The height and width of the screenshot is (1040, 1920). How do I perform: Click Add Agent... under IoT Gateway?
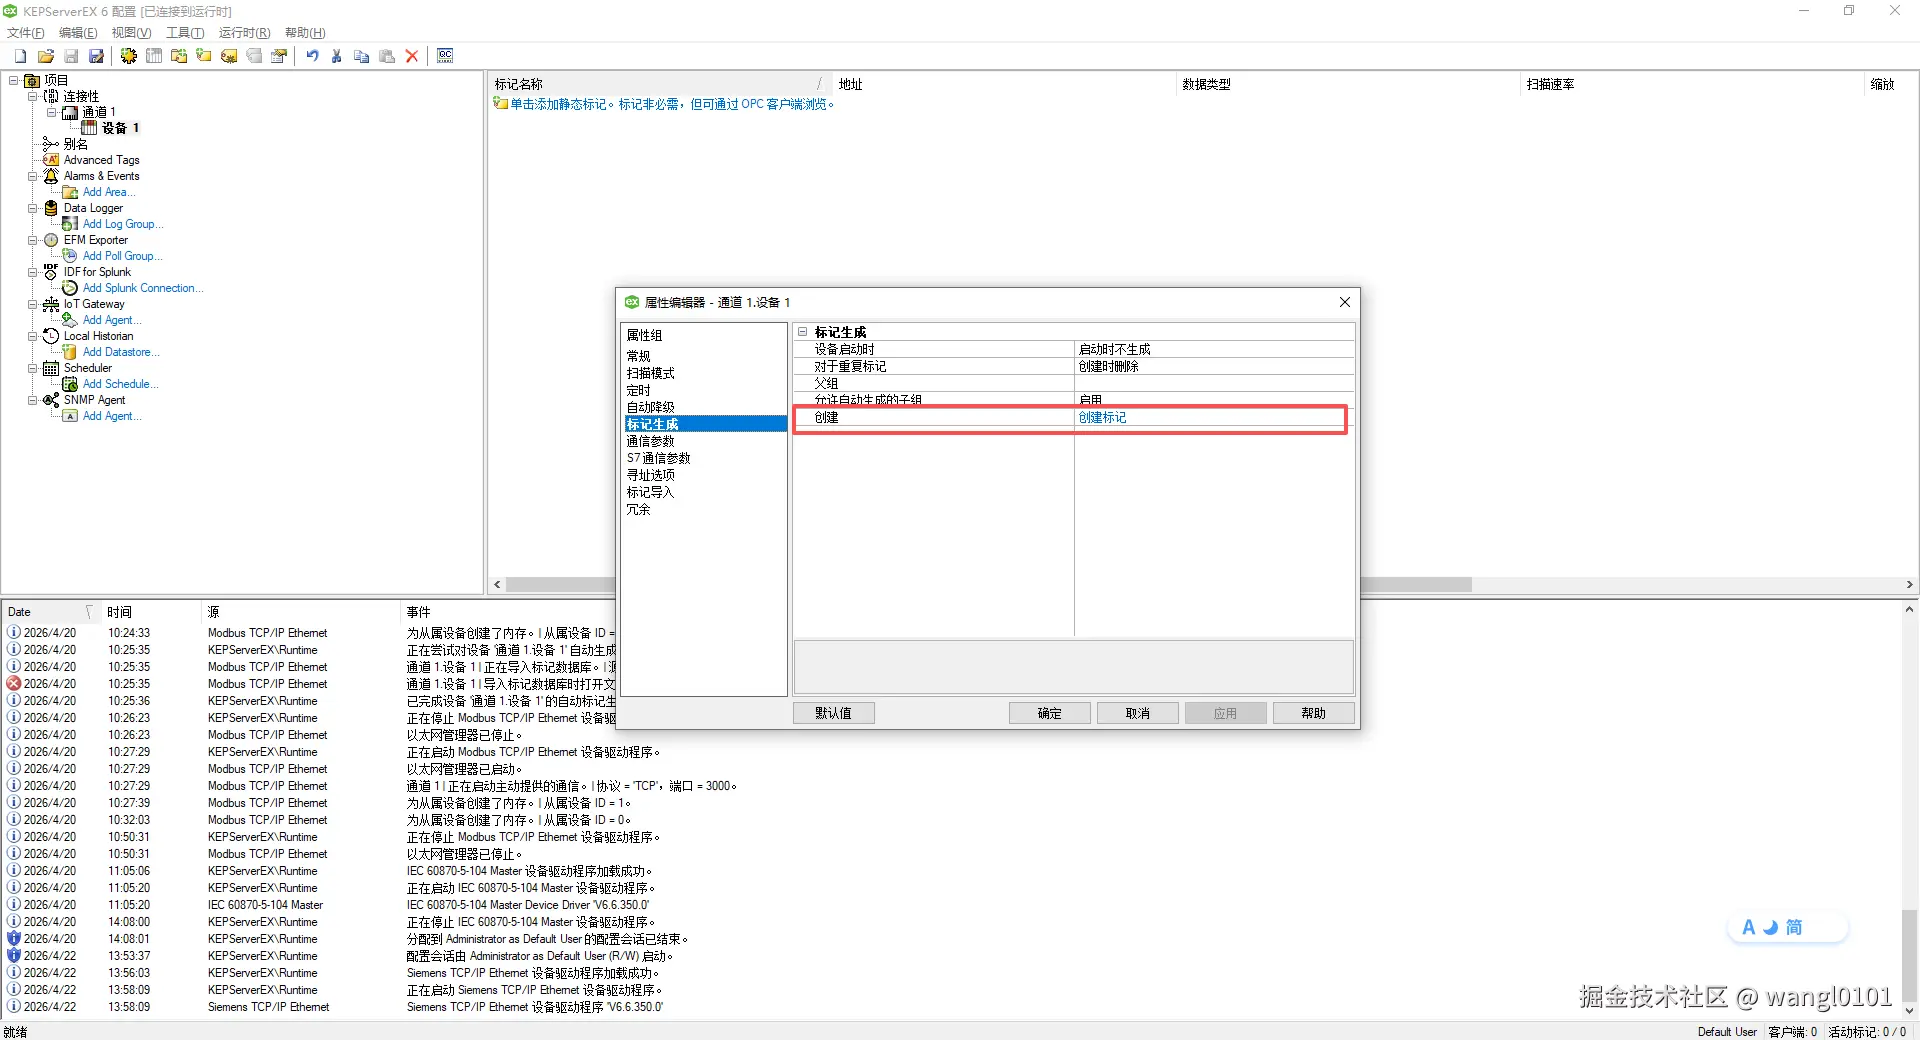point(112,320)
